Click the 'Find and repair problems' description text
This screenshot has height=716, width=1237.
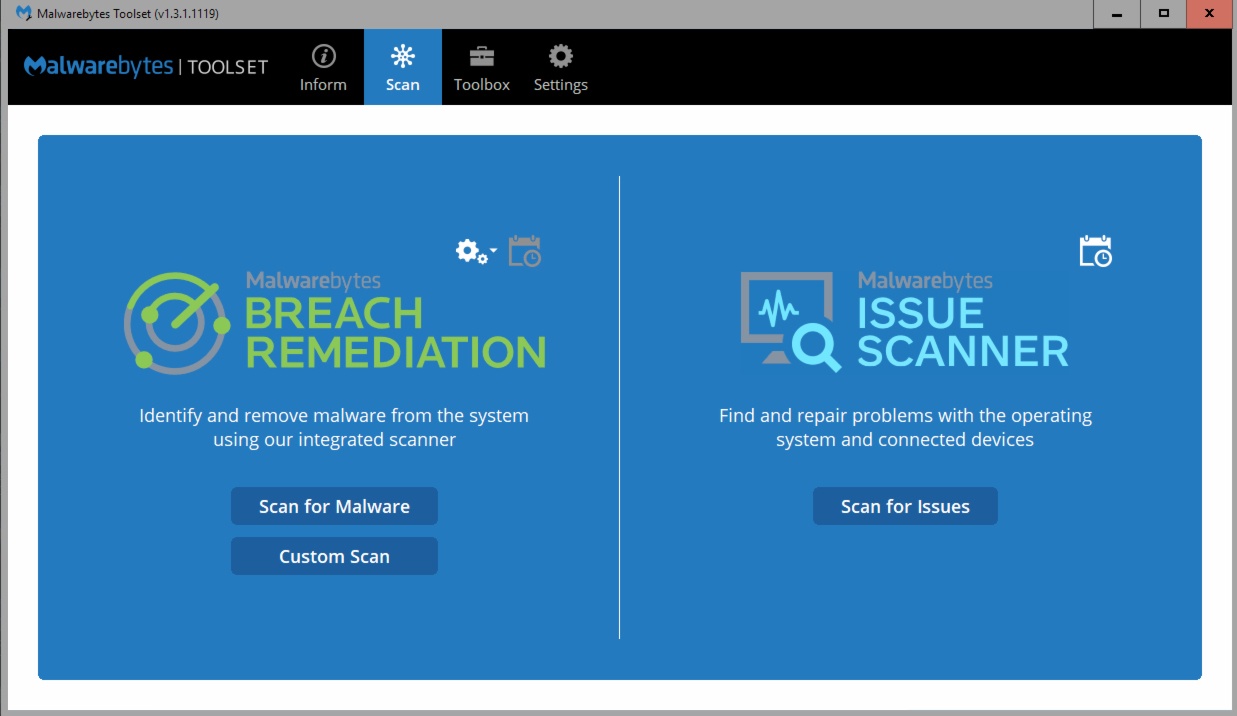(905, 427)
